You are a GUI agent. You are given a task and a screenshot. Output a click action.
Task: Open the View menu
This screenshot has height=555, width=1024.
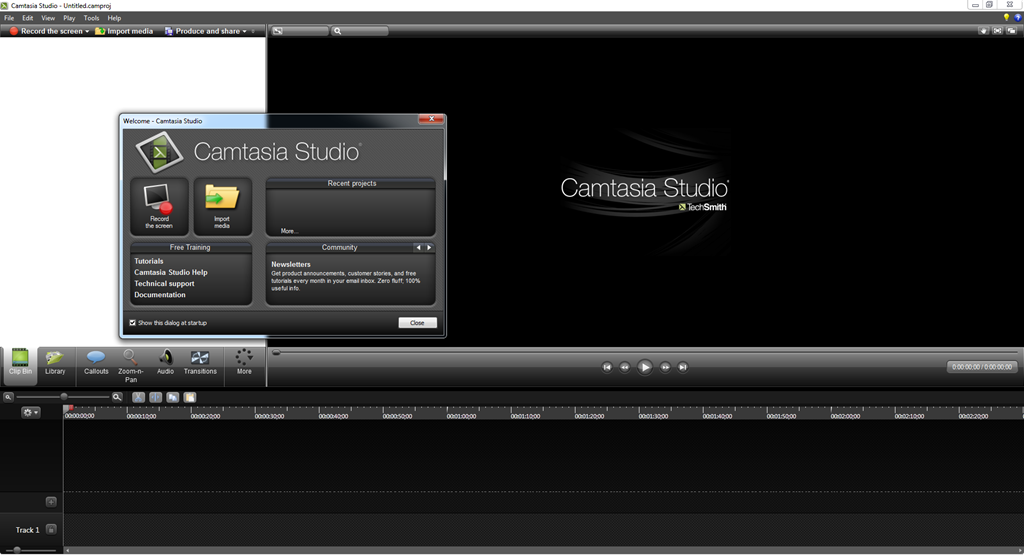click(x=48, y=18)
